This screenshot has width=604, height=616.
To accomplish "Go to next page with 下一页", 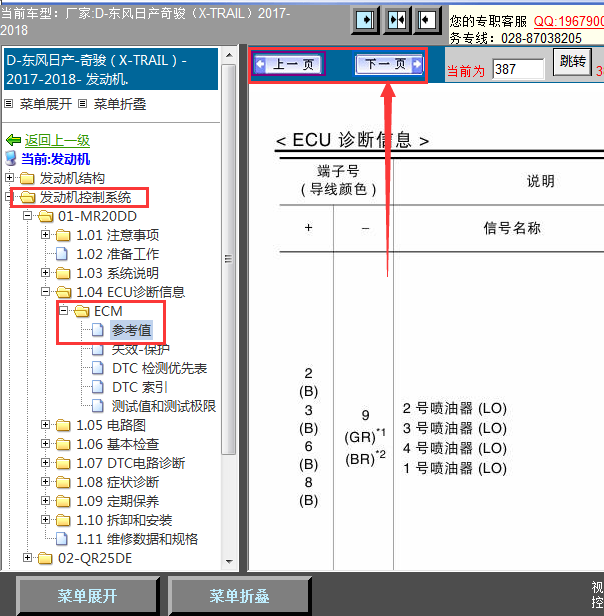I will (x=389, y=64).
